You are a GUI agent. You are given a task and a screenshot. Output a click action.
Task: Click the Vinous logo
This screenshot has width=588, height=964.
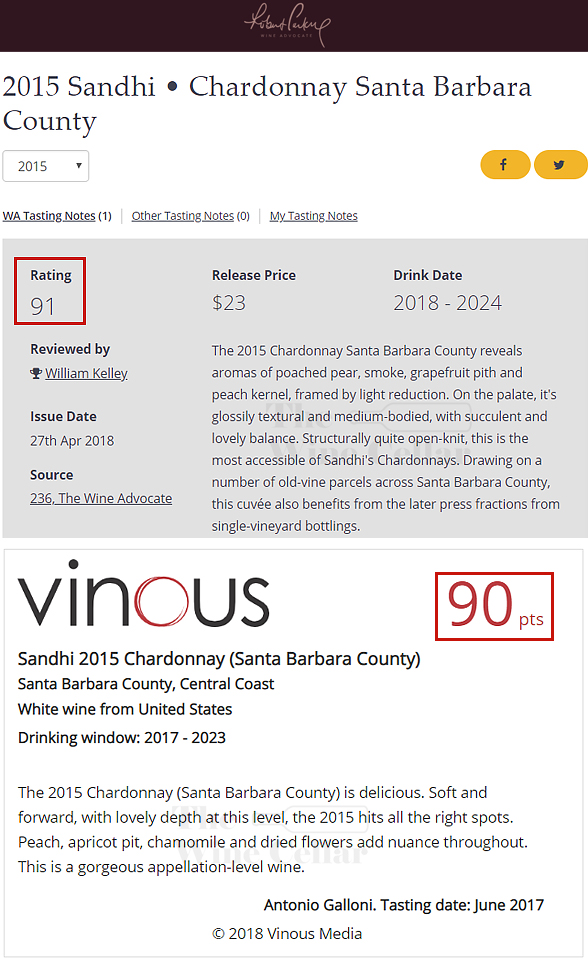[x=143, y=594]
